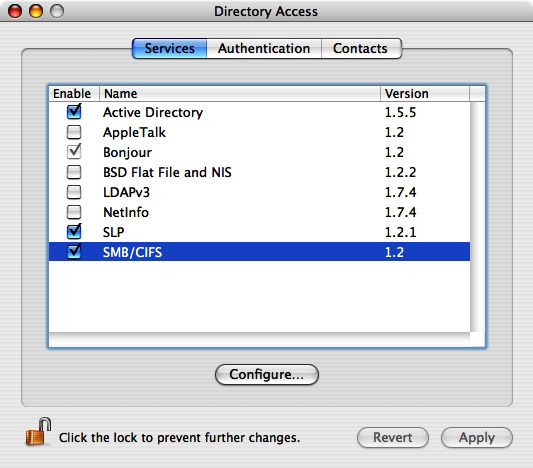
Task: Click version 1.2 in the AppleTalk row
Action: [394, 133]
